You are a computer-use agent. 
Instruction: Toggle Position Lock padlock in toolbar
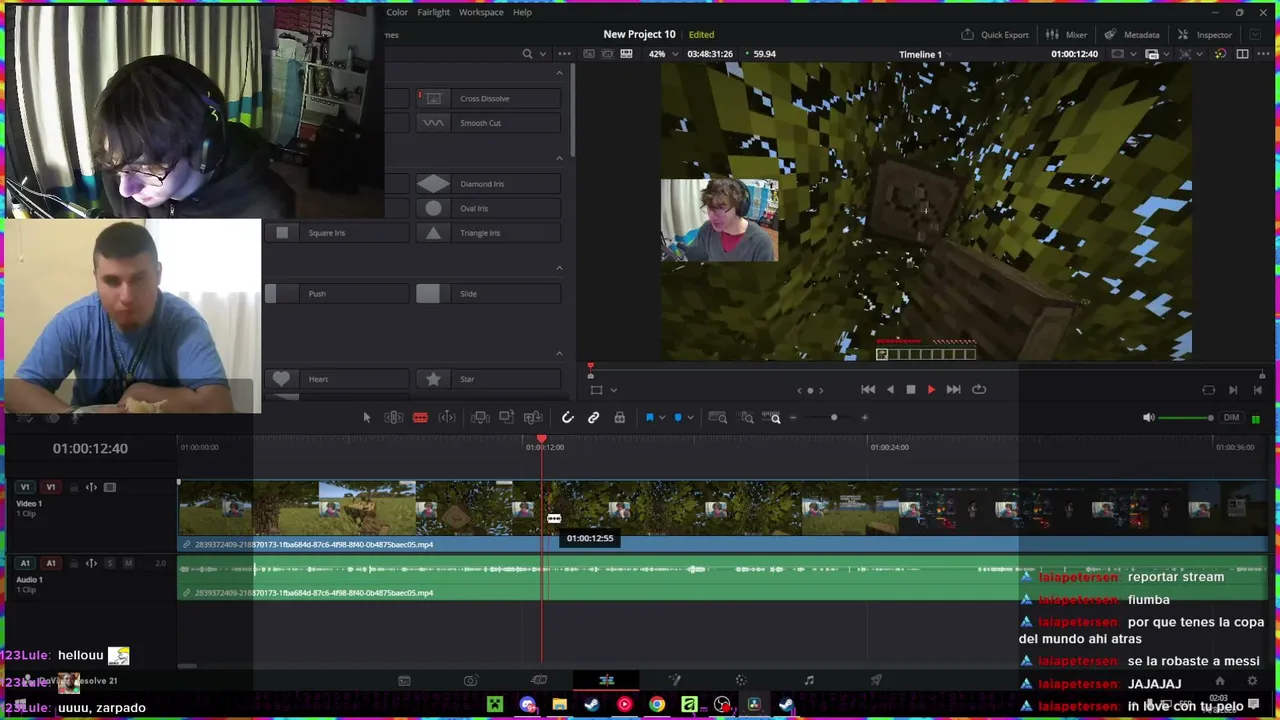[620, 418]
